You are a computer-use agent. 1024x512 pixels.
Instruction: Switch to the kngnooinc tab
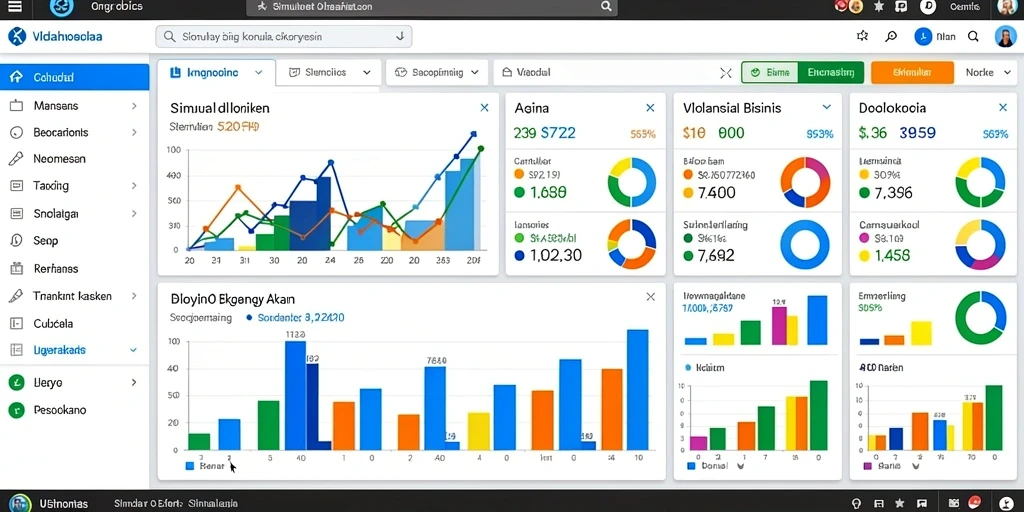tap(216, 72)
